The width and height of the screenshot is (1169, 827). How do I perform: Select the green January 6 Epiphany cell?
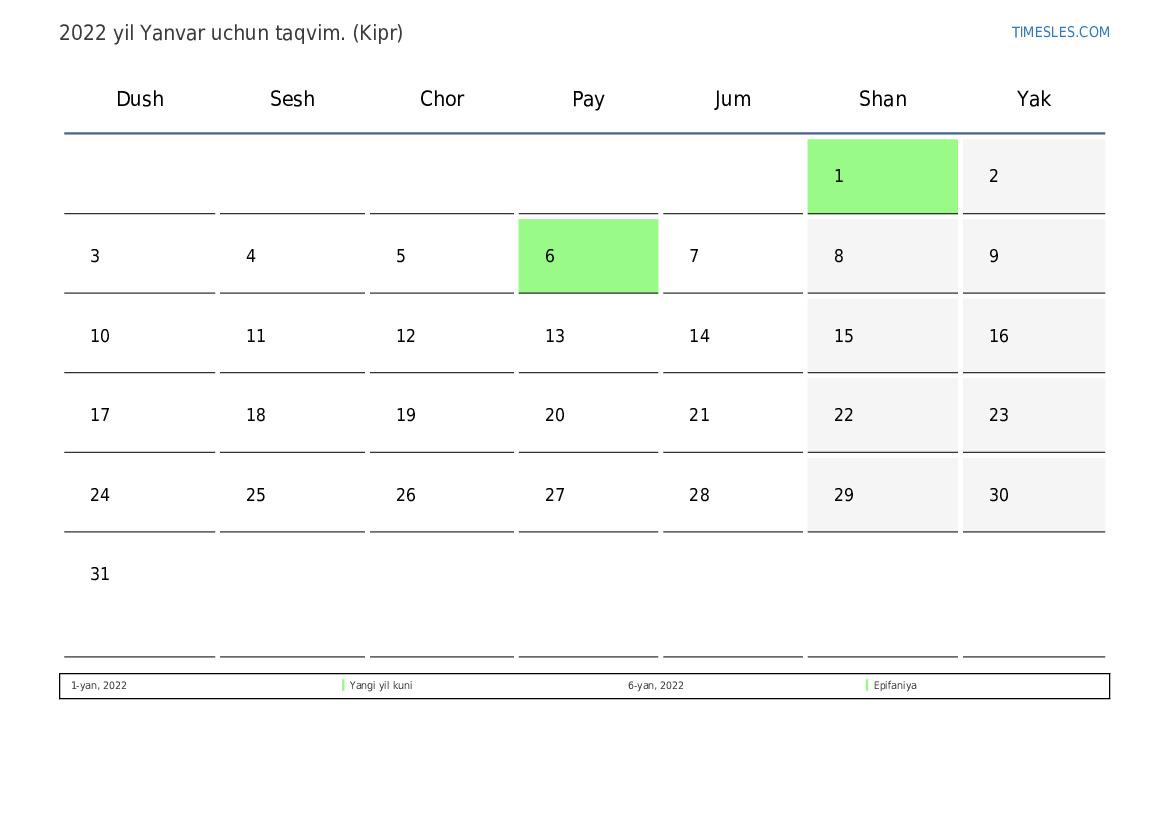[588, 256]
